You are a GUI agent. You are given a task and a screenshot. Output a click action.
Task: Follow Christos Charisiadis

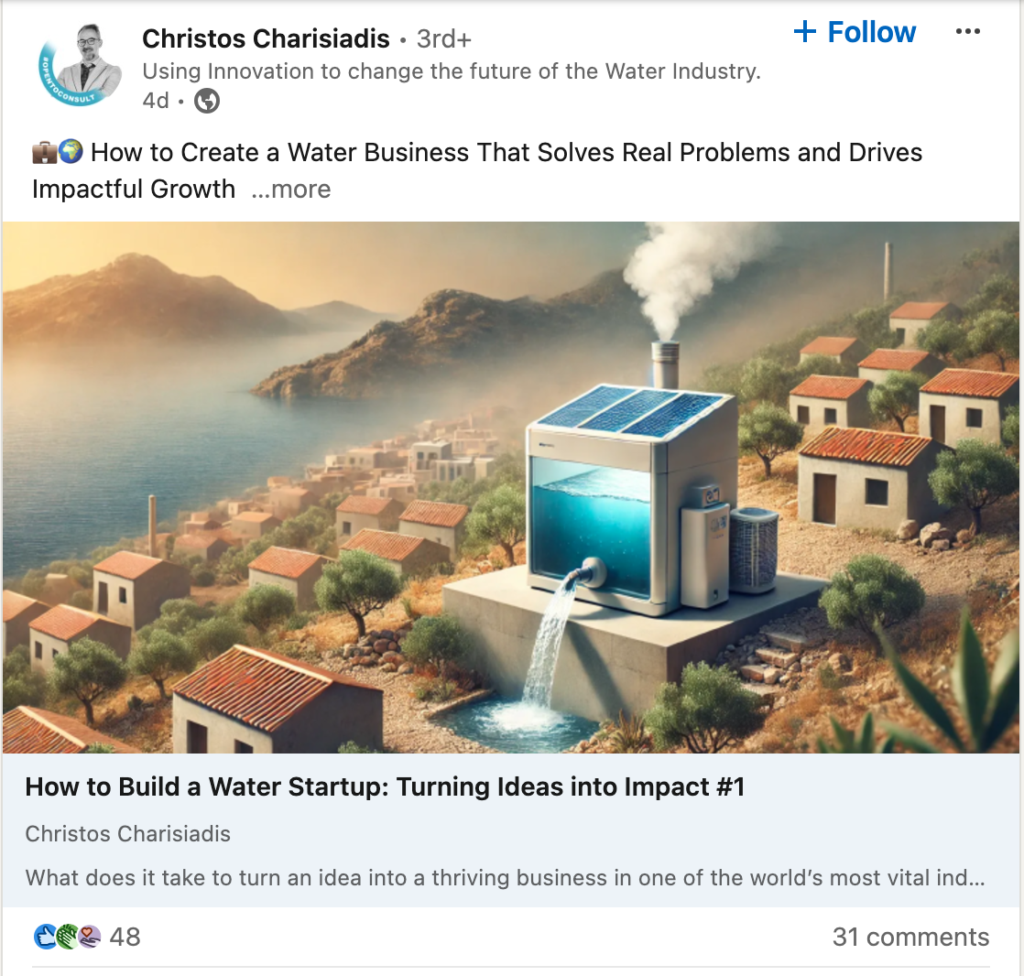click(854, 31)
